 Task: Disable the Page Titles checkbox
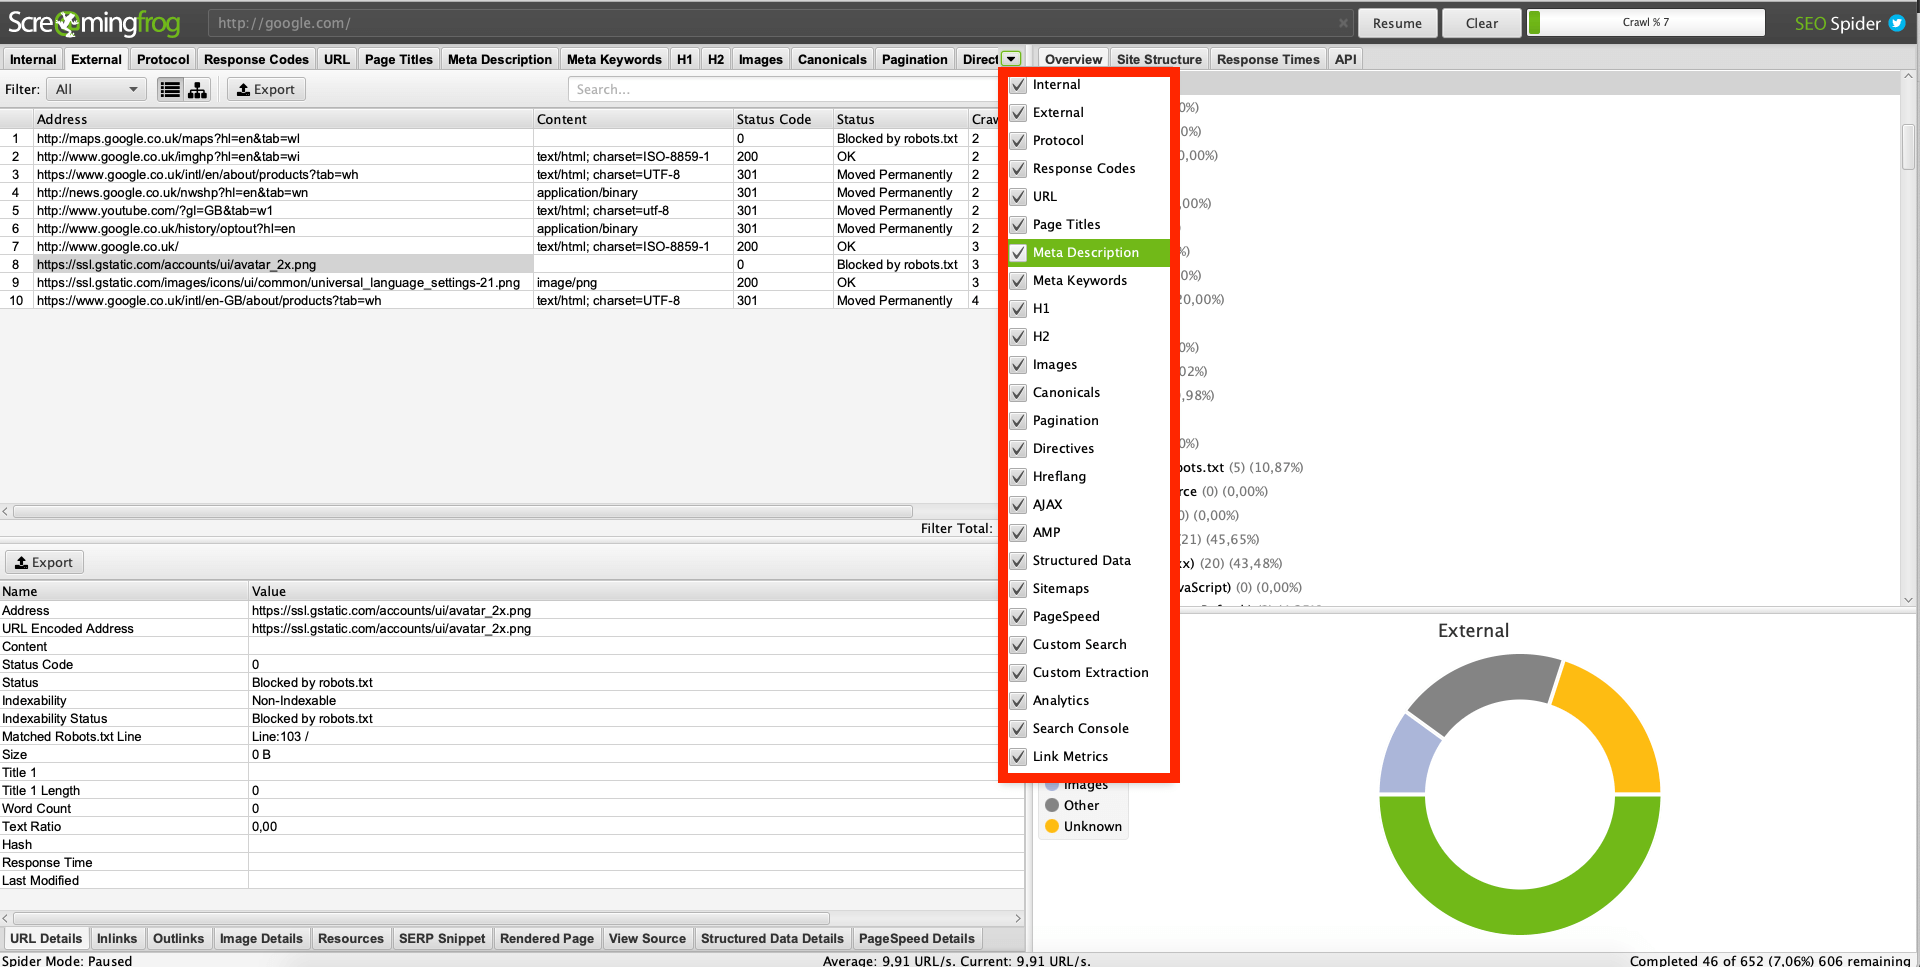1018,225
